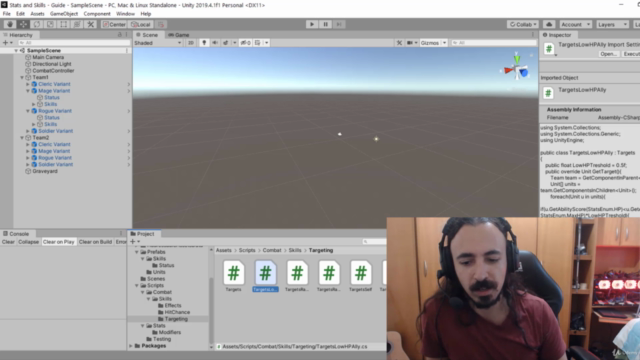The height and width of the screenshot is (360, 640).
Task: Click the Clear button in Console
Action: (8, 242)
